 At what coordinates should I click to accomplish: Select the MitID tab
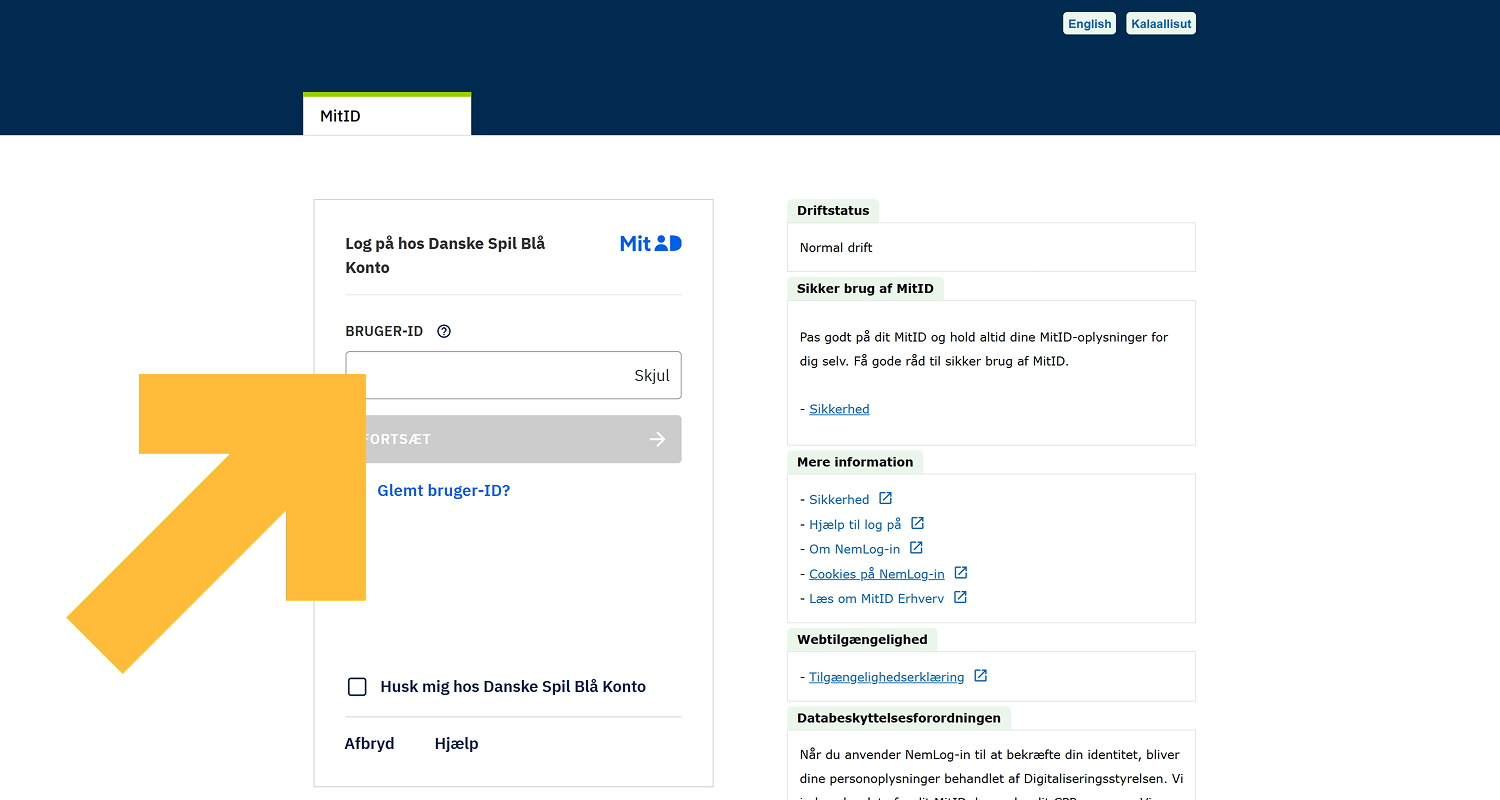click(x=386, y=116)
